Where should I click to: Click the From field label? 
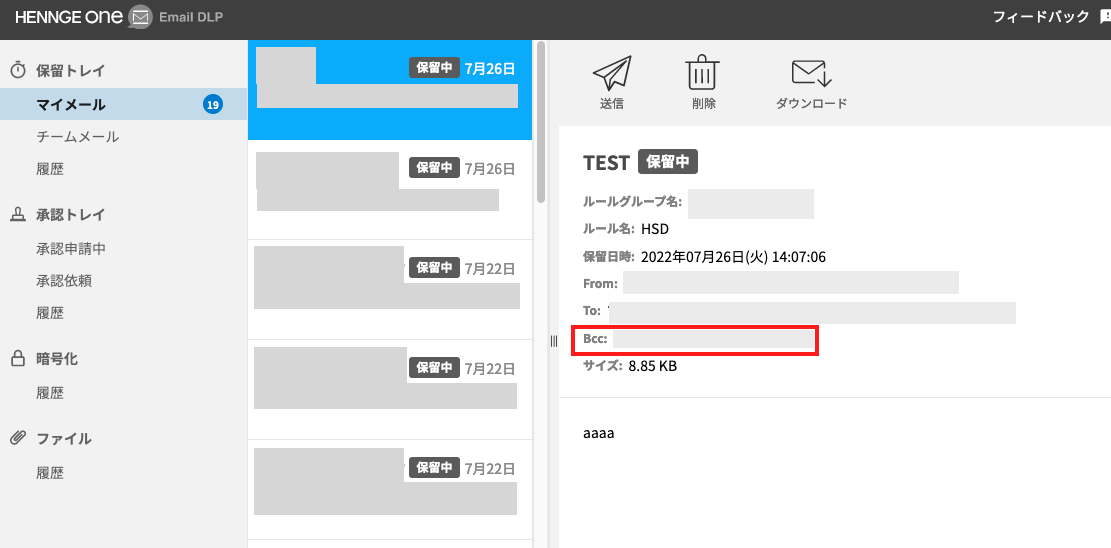[601, 284]
